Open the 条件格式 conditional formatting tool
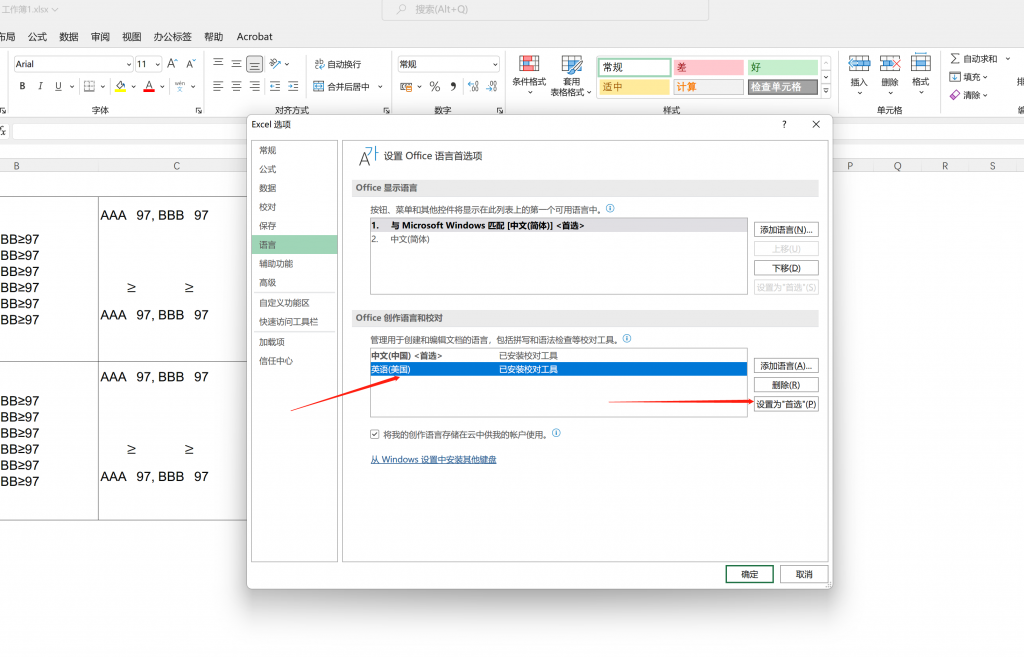The height and width of the screenshot is (657, 1024). pyautogui.click(x=529, y=70)
